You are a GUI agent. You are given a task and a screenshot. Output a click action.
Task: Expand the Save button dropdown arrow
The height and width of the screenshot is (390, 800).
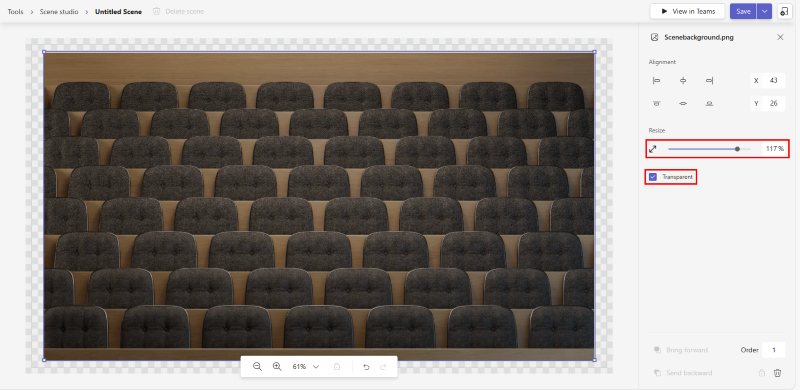[764, 11]
